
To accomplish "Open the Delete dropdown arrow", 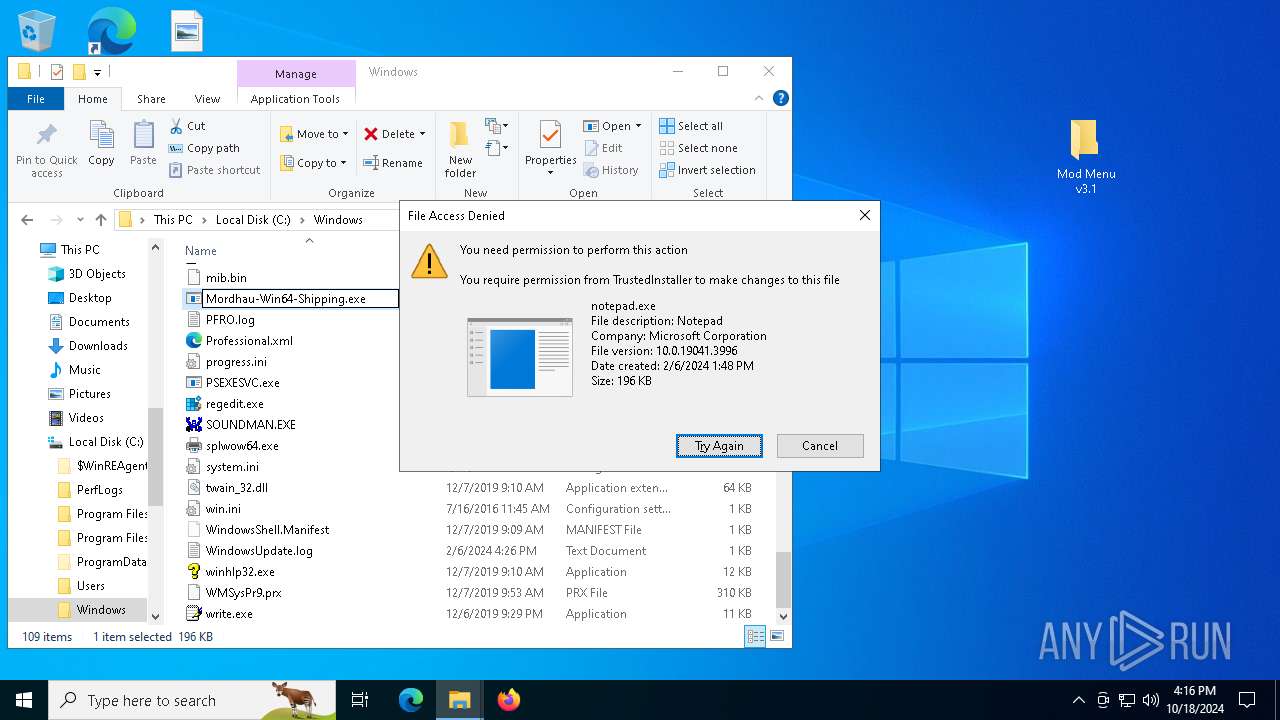I will click(x=422, y=134).
